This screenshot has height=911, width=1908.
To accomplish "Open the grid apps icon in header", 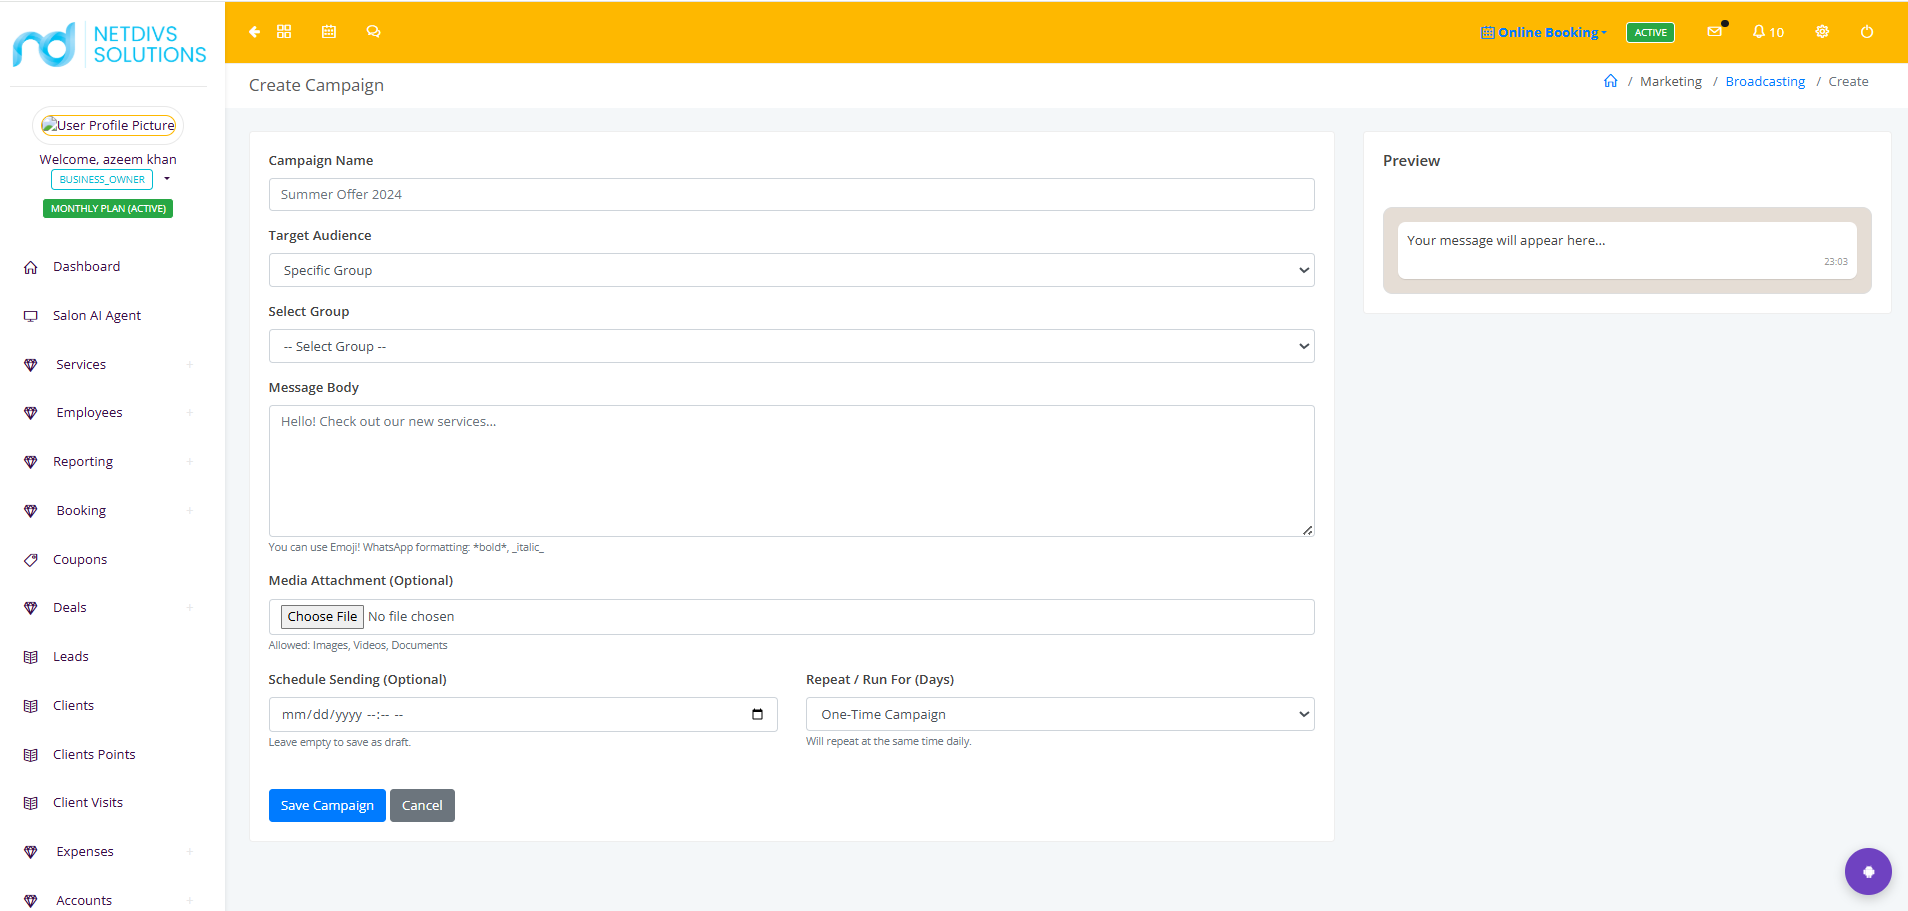I will (284, 32).
